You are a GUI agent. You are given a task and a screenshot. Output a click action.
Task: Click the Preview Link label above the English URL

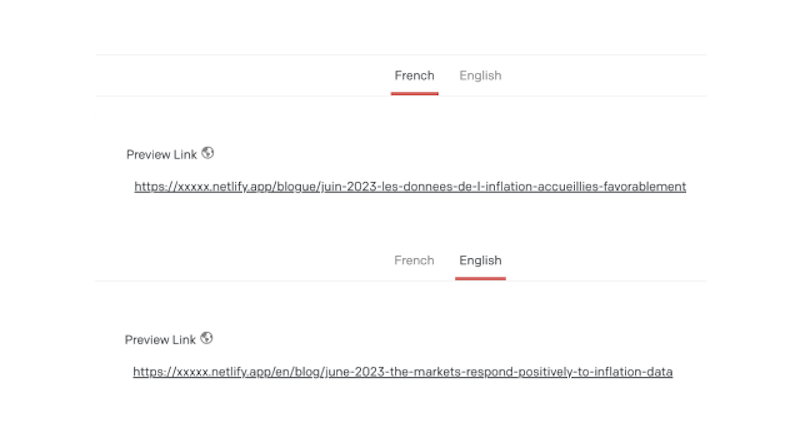pos(160,340)
